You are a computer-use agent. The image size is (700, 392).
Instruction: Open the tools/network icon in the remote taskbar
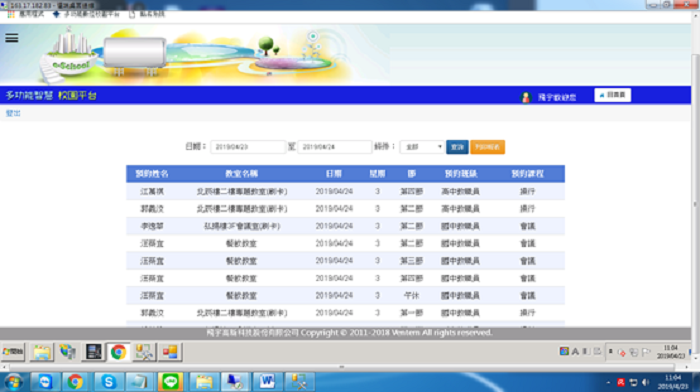(144, 352)
